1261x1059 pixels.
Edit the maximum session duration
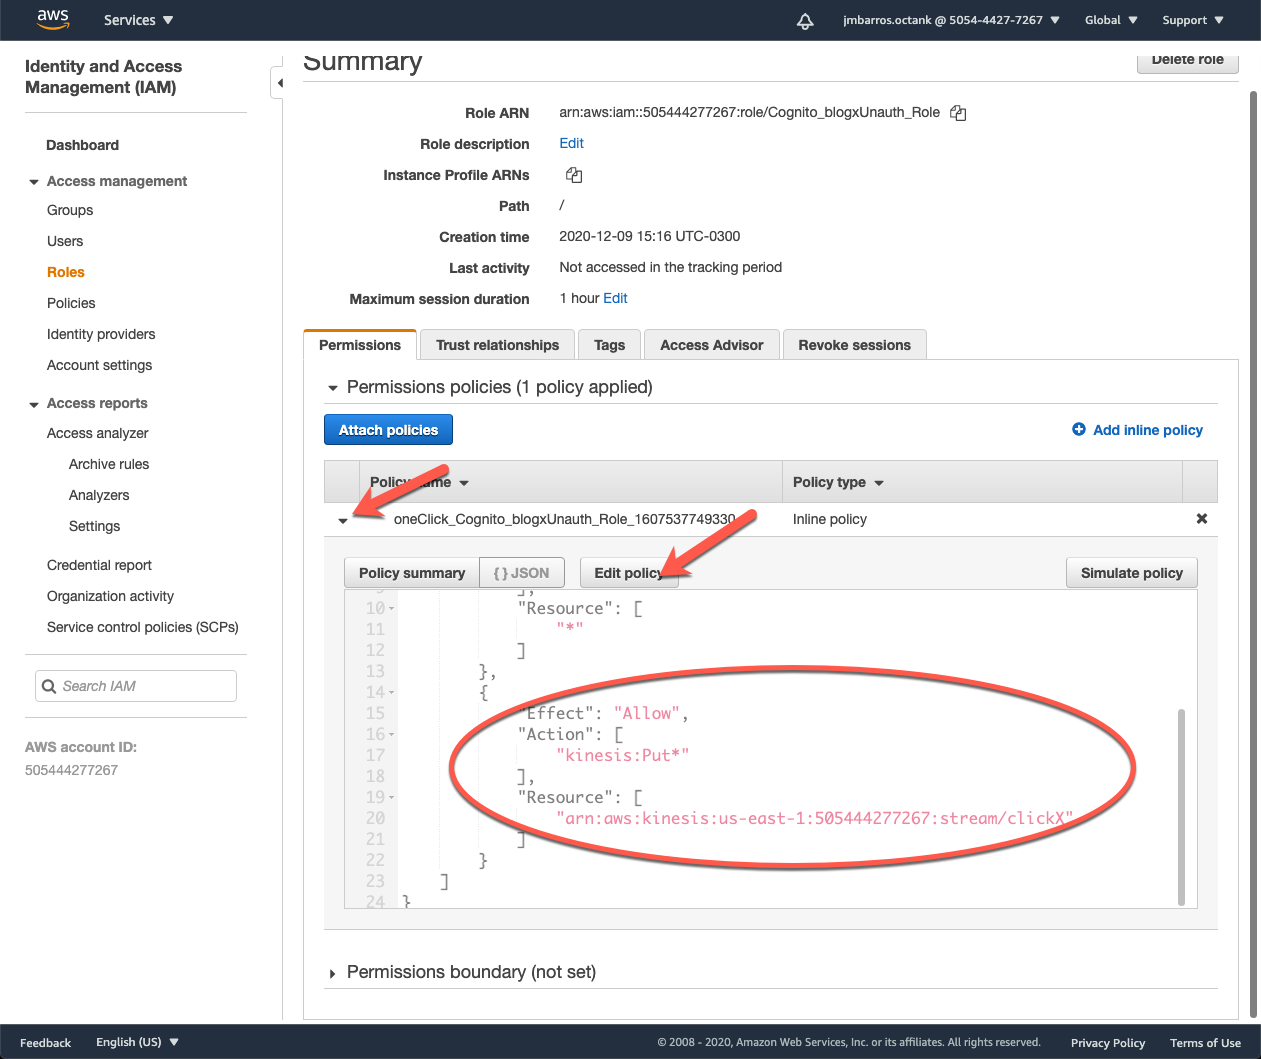coord(615,298)
